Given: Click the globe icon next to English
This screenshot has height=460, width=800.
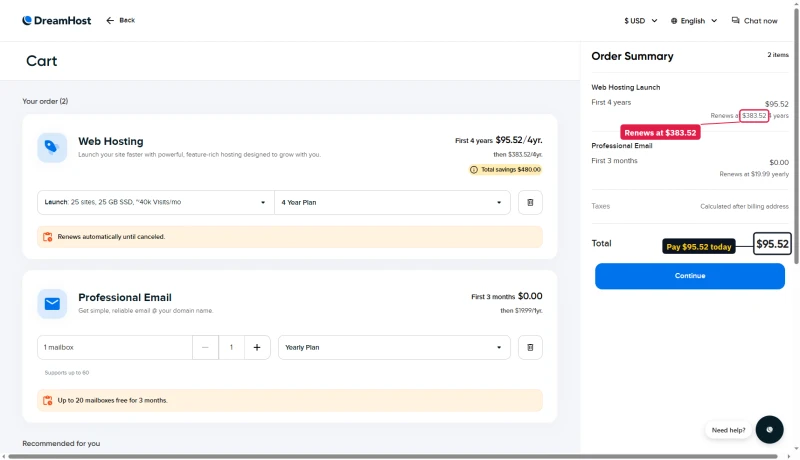Looking at the screenshot, I should click(674, 21).
